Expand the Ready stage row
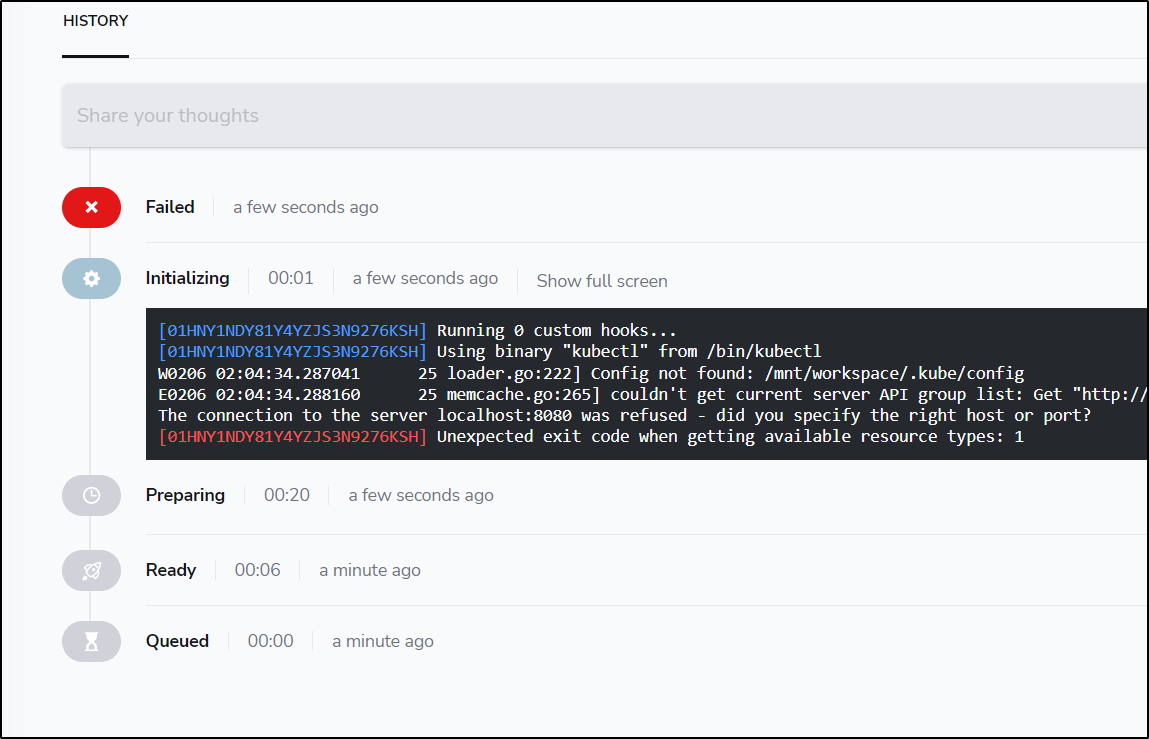Viewport: 1149px width, 739px height. pos(171,570)
